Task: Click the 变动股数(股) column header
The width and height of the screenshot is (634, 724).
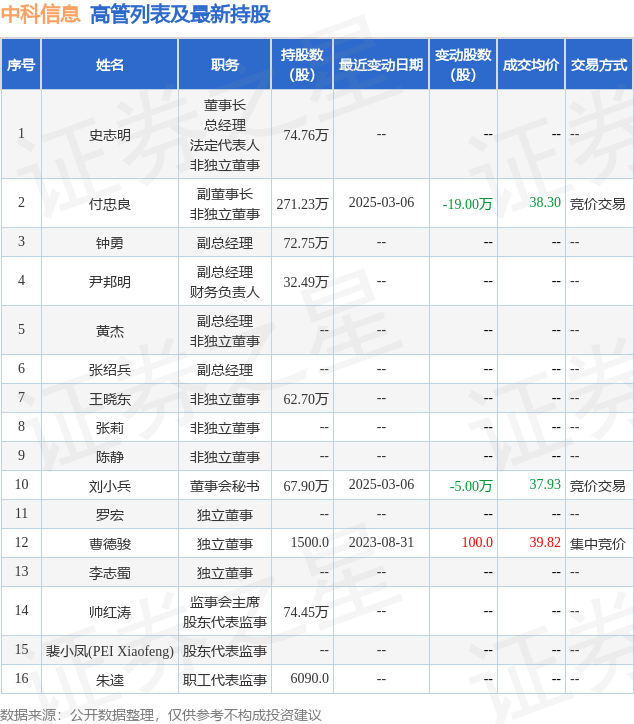Action: coord(463,64)
